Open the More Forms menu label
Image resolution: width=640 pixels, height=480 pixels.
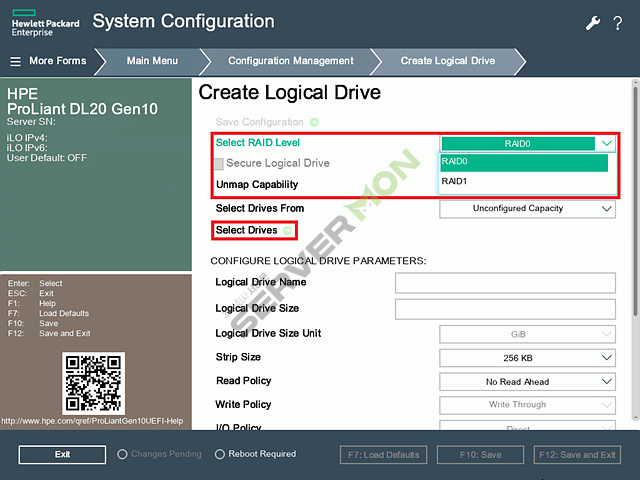[x=58, y=61]
